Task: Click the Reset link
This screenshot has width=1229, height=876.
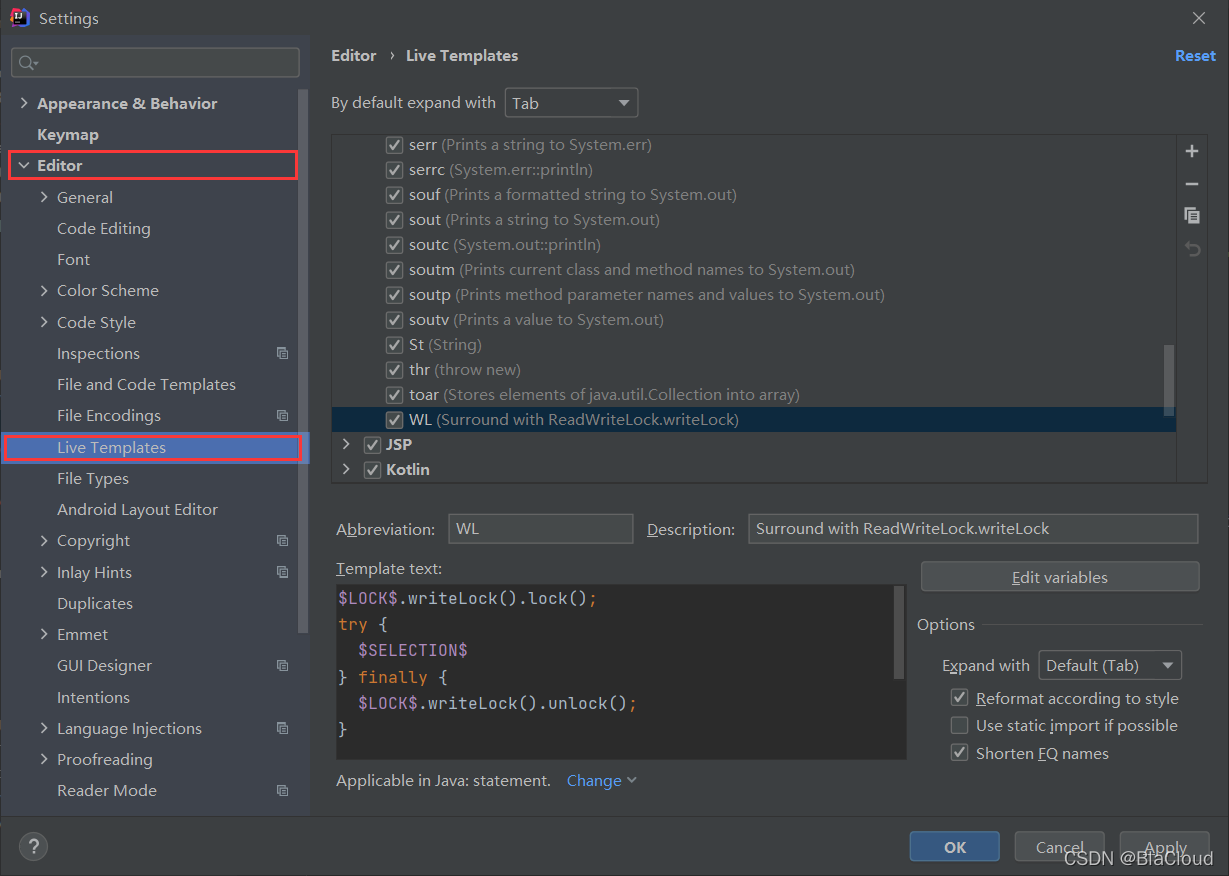Action: click(x=1195, y=56)
